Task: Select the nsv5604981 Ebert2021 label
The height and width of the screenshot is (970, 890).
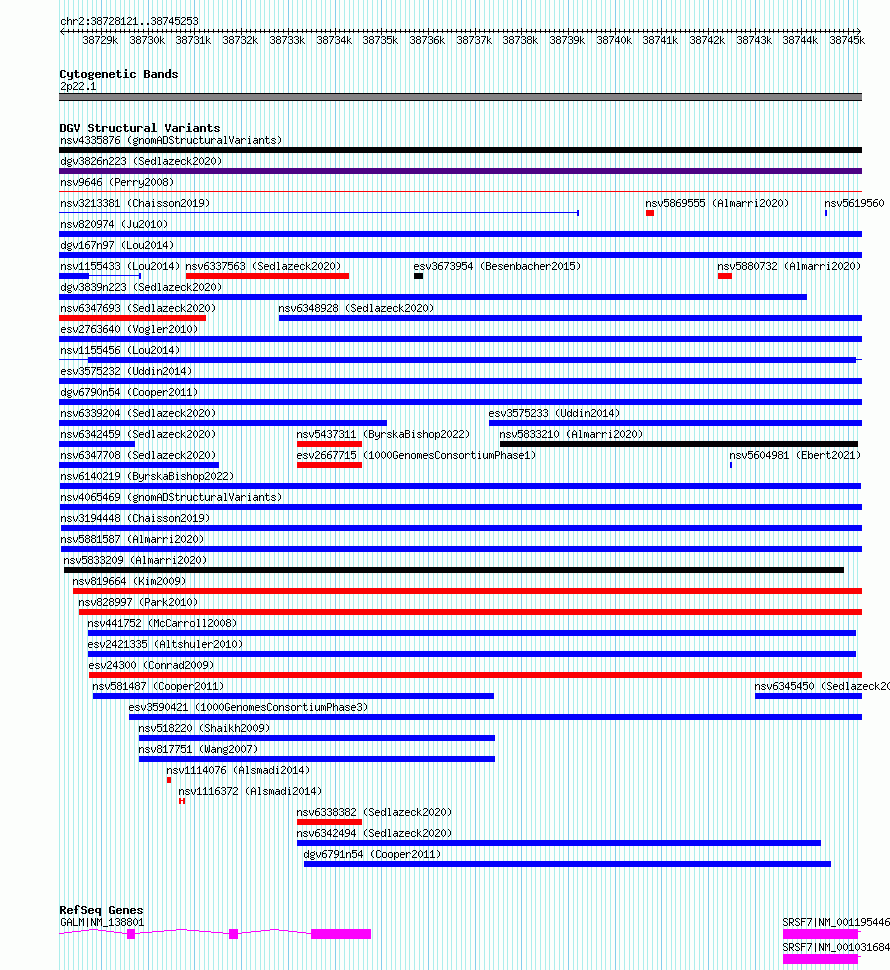Action: (x=795, y=456)
